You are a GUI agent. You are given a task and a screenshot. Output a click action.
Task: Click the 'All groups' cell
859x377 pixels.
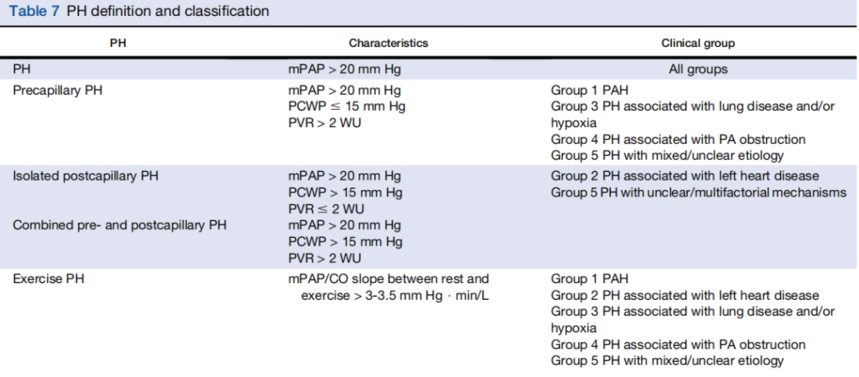698,70
